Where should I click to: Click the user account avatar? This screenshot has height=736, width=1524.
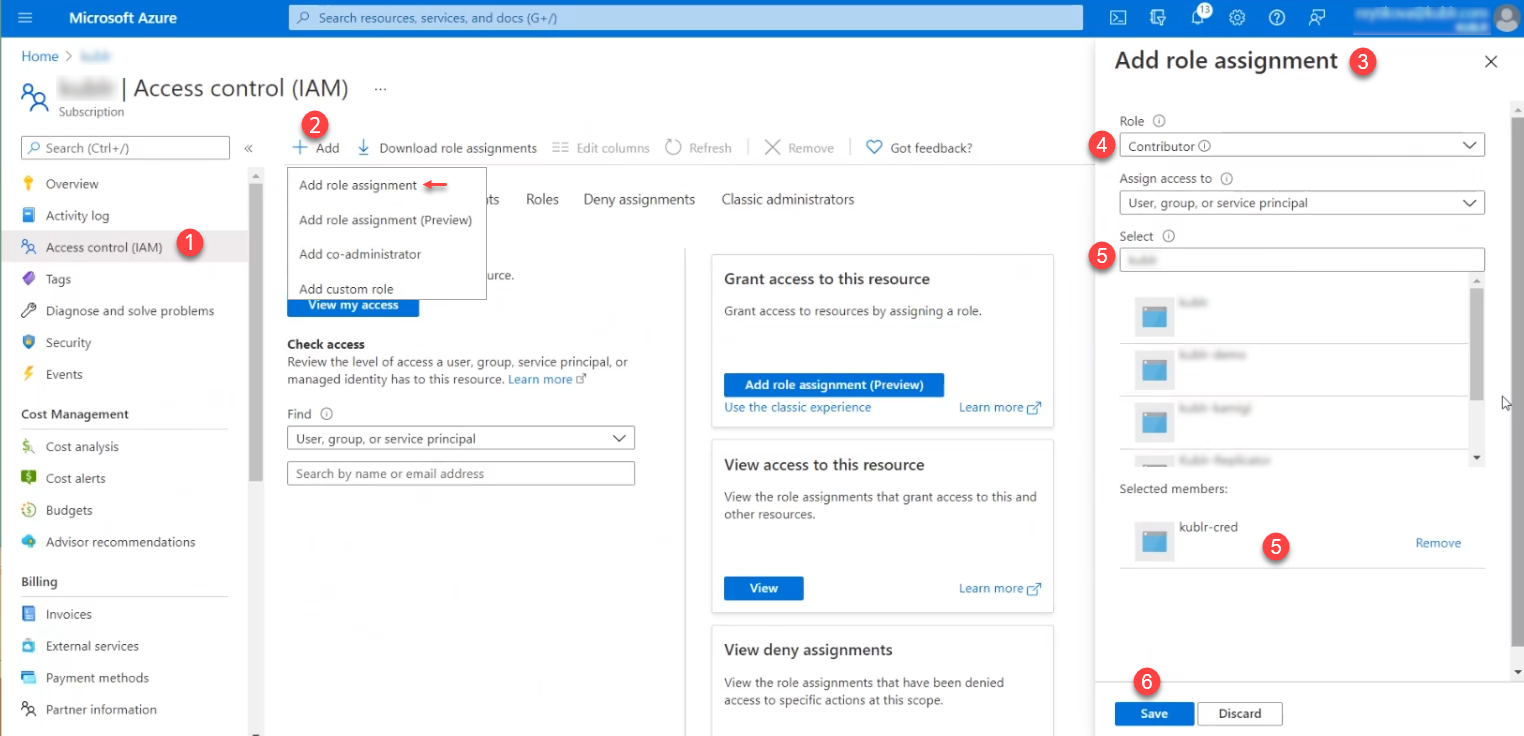pyautogui.click(x=1506, y=18)
